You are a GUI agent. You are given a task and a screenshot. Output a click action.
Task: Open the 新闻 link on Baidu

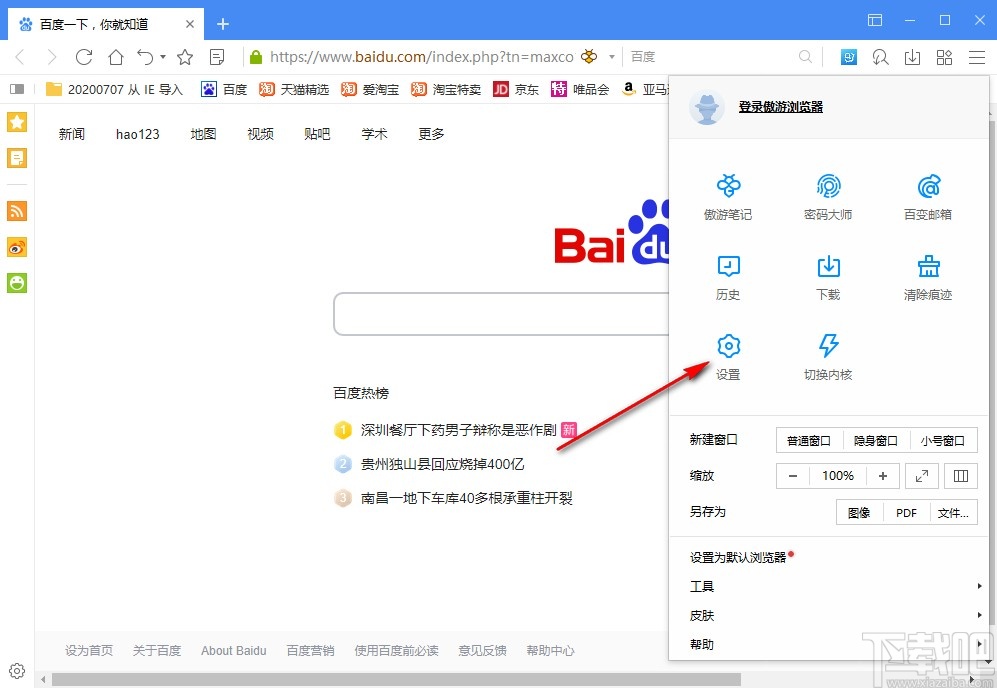(71, 134)
